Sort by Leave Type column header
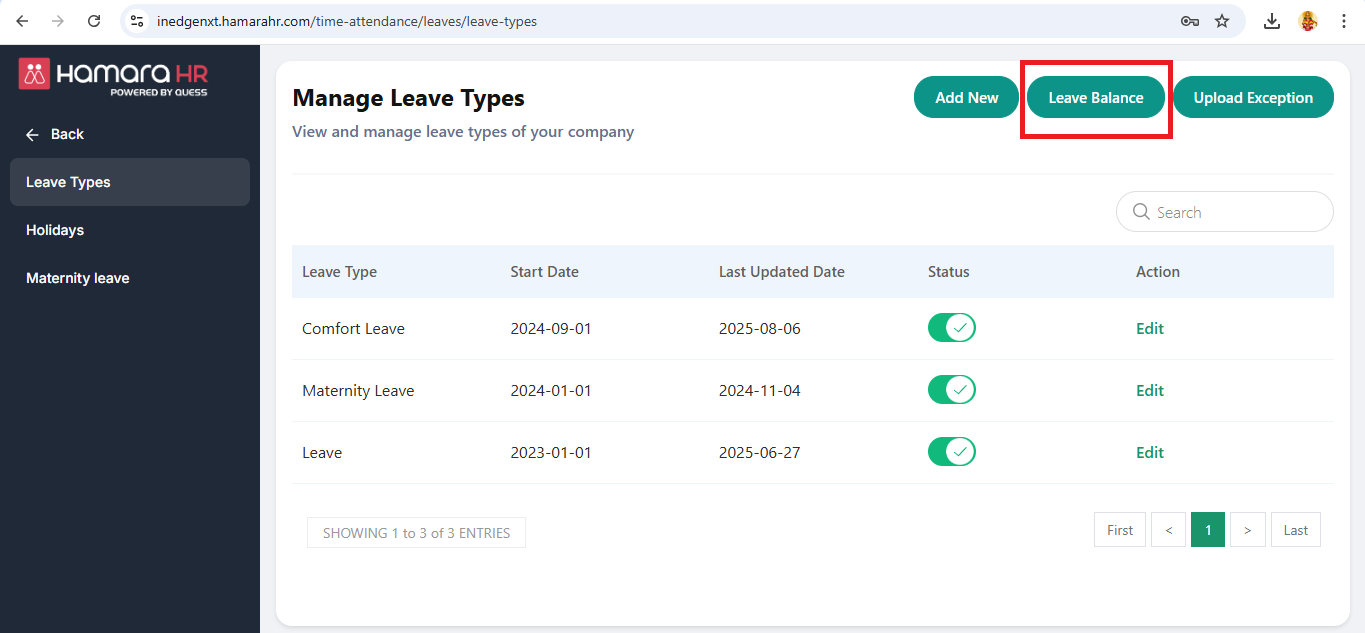 [339, 271]
